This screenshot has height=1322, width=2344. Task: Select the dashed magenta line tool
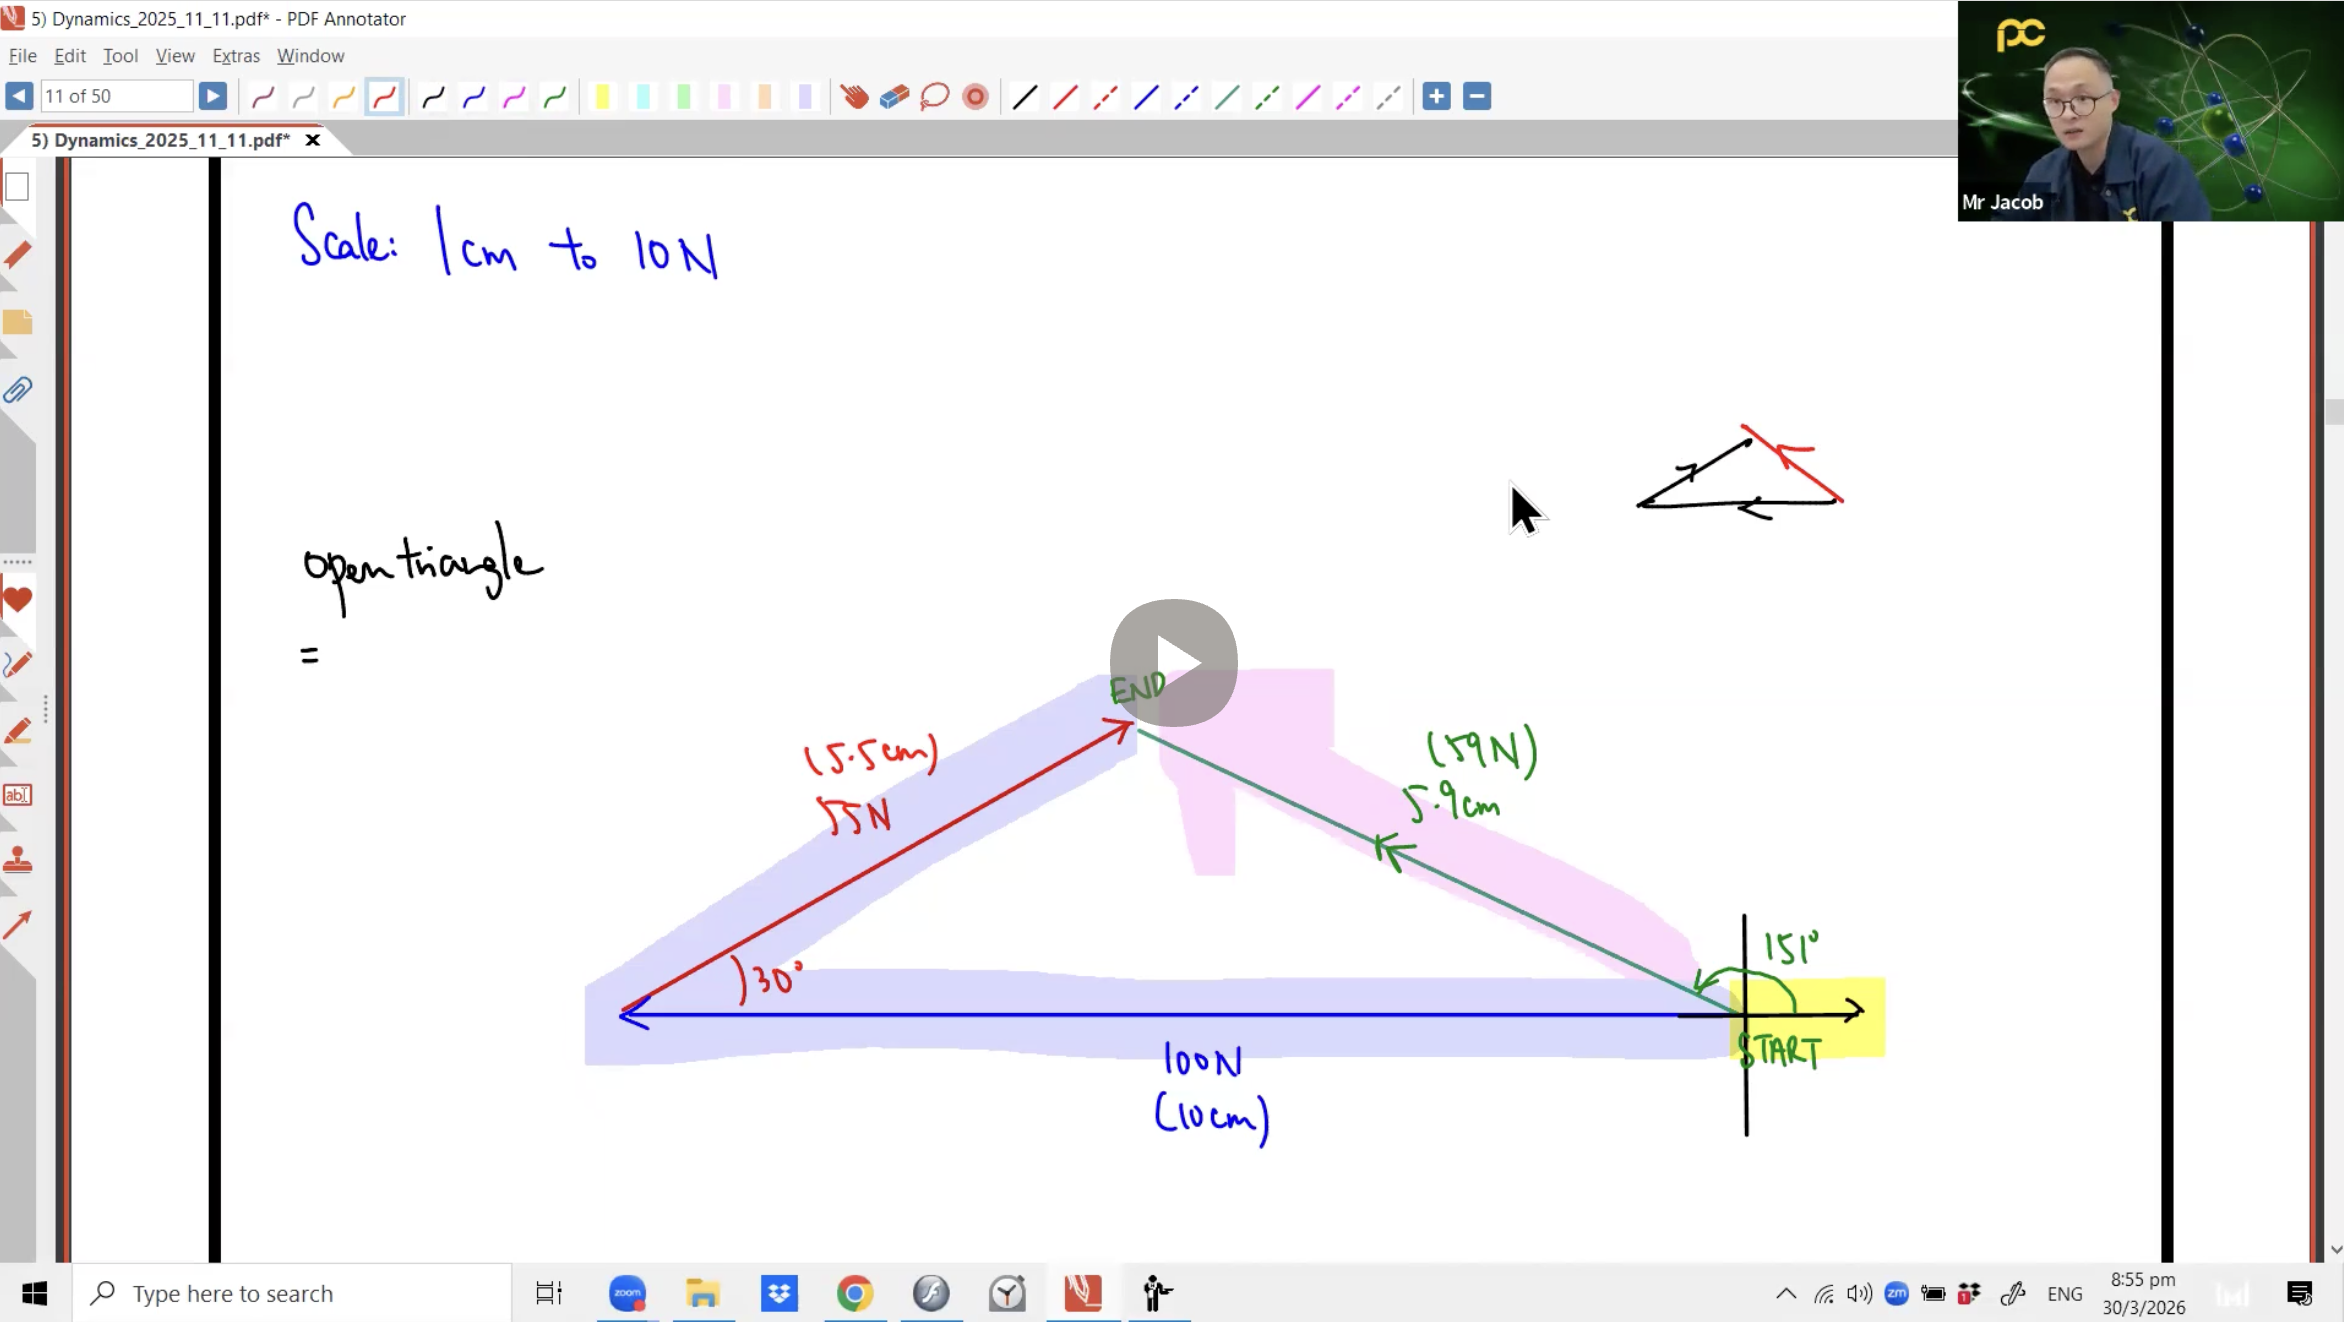pyautogui.click(x=1348, y=96)
